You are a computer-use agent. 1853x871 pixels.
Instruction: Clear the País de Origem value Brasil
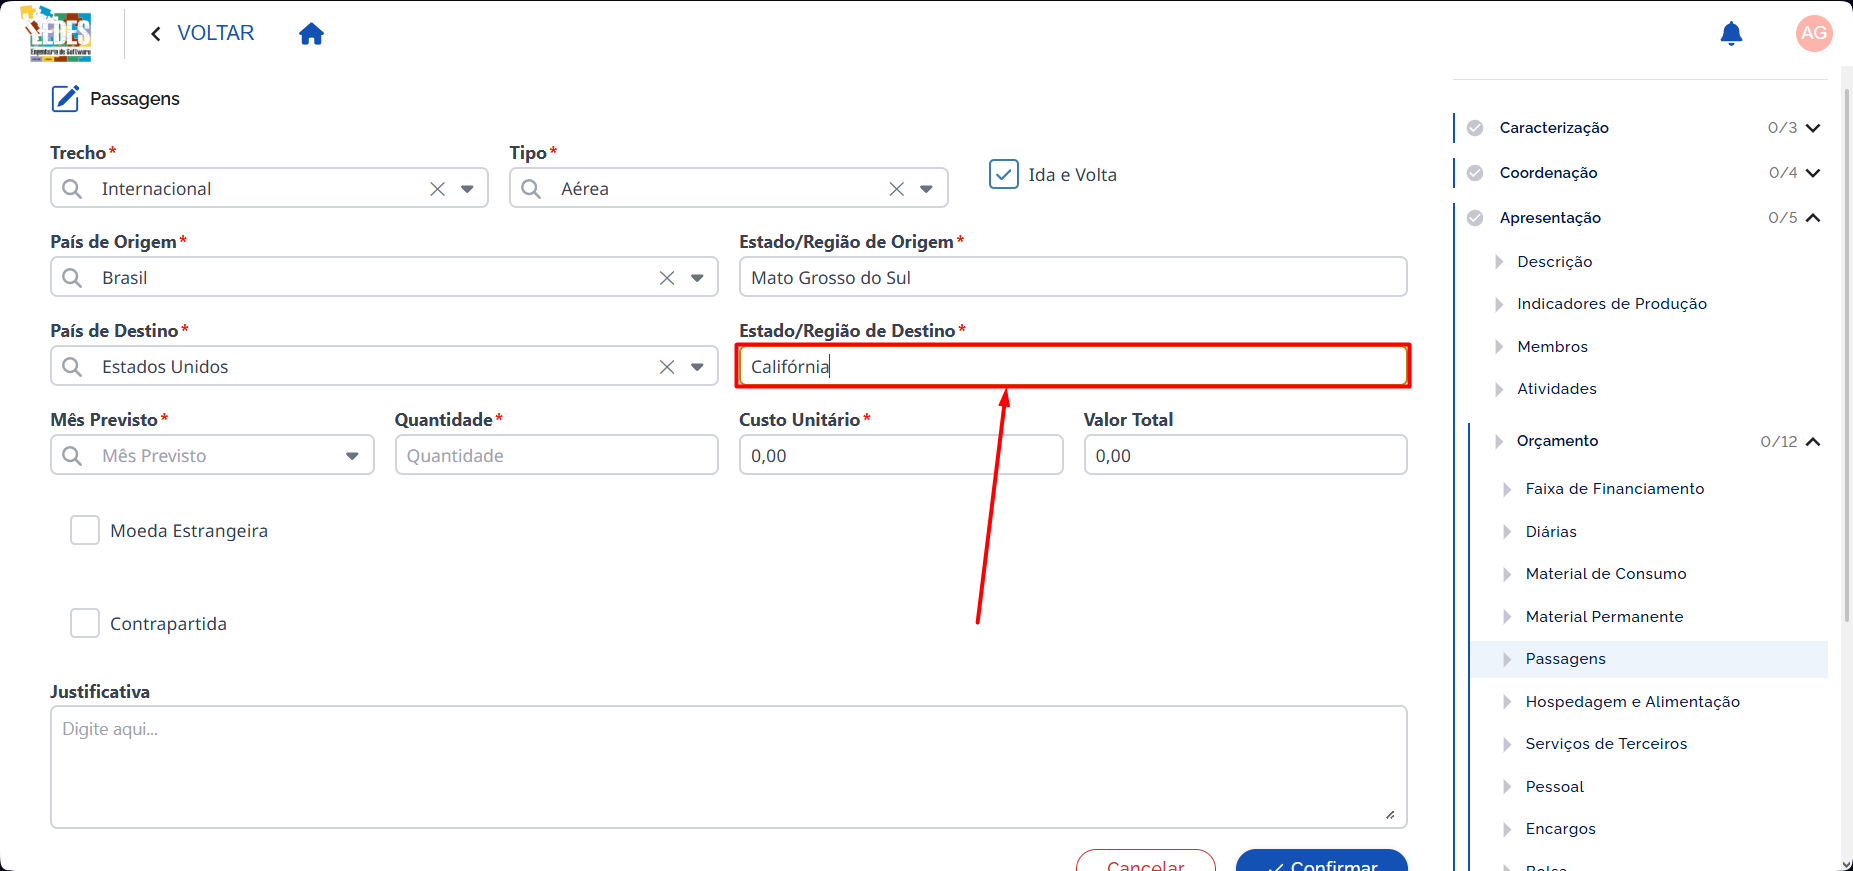[667, 278]
